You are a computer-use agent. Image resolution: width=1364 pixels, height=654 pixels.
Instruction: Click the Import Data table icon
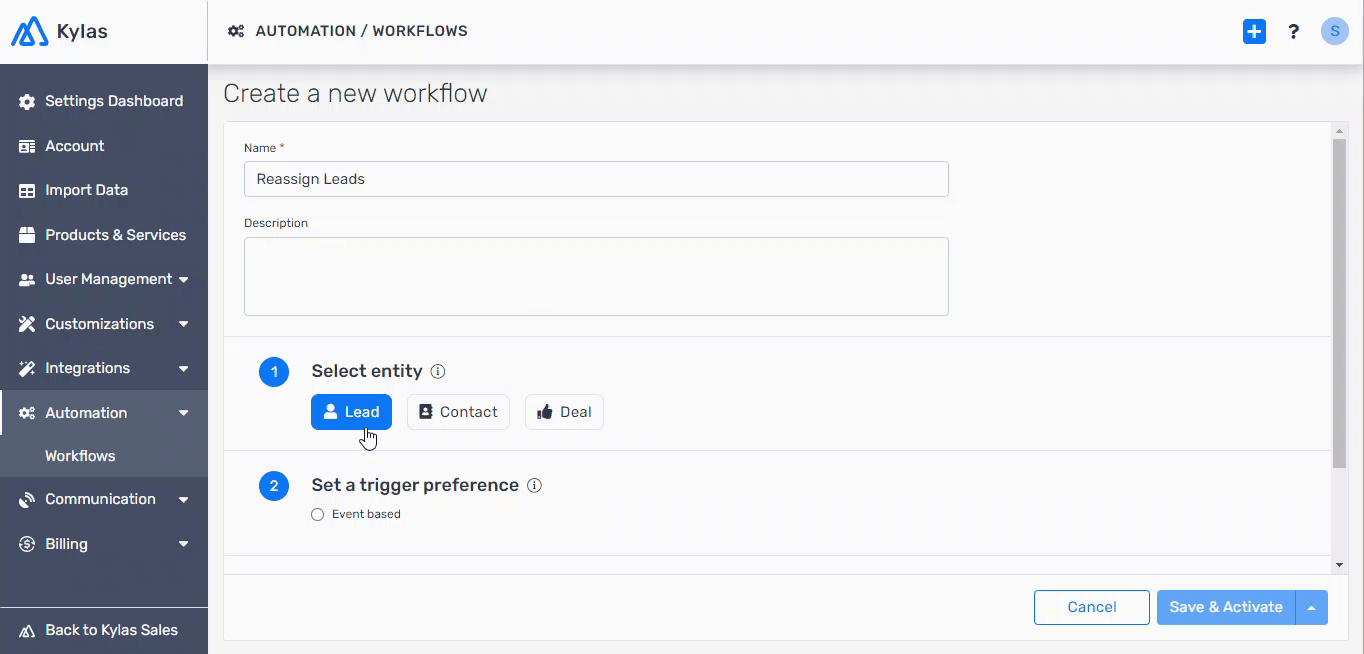(x=27, y=191)
